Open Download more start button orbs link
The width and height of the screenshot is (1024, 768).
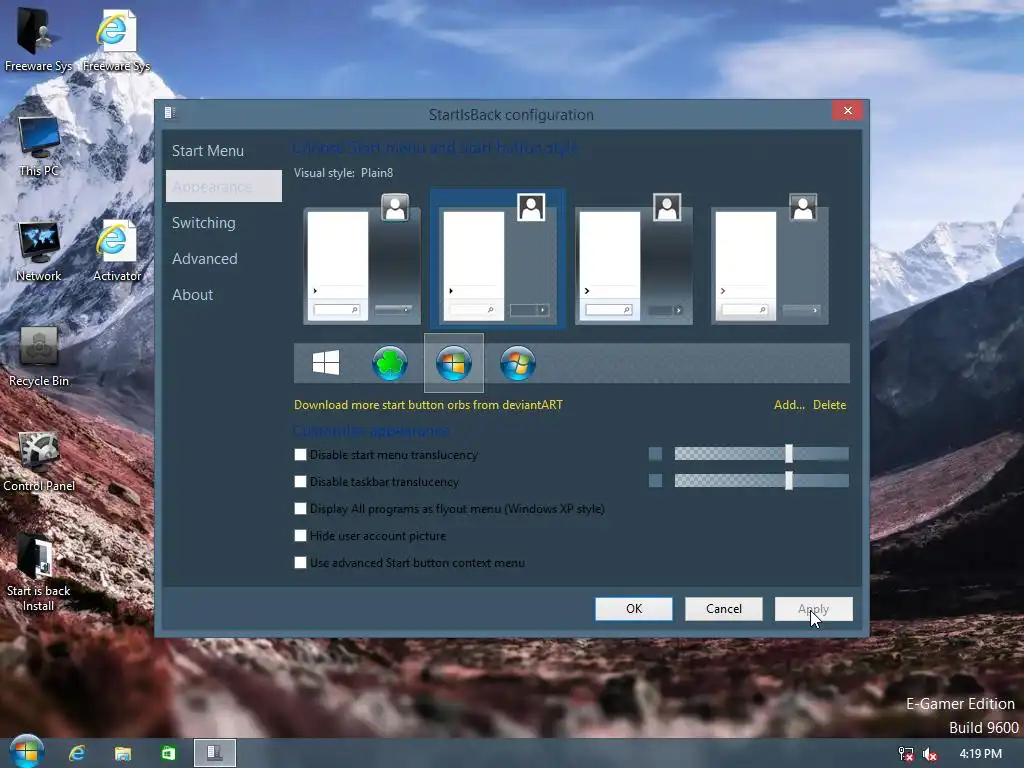[428, 405]
